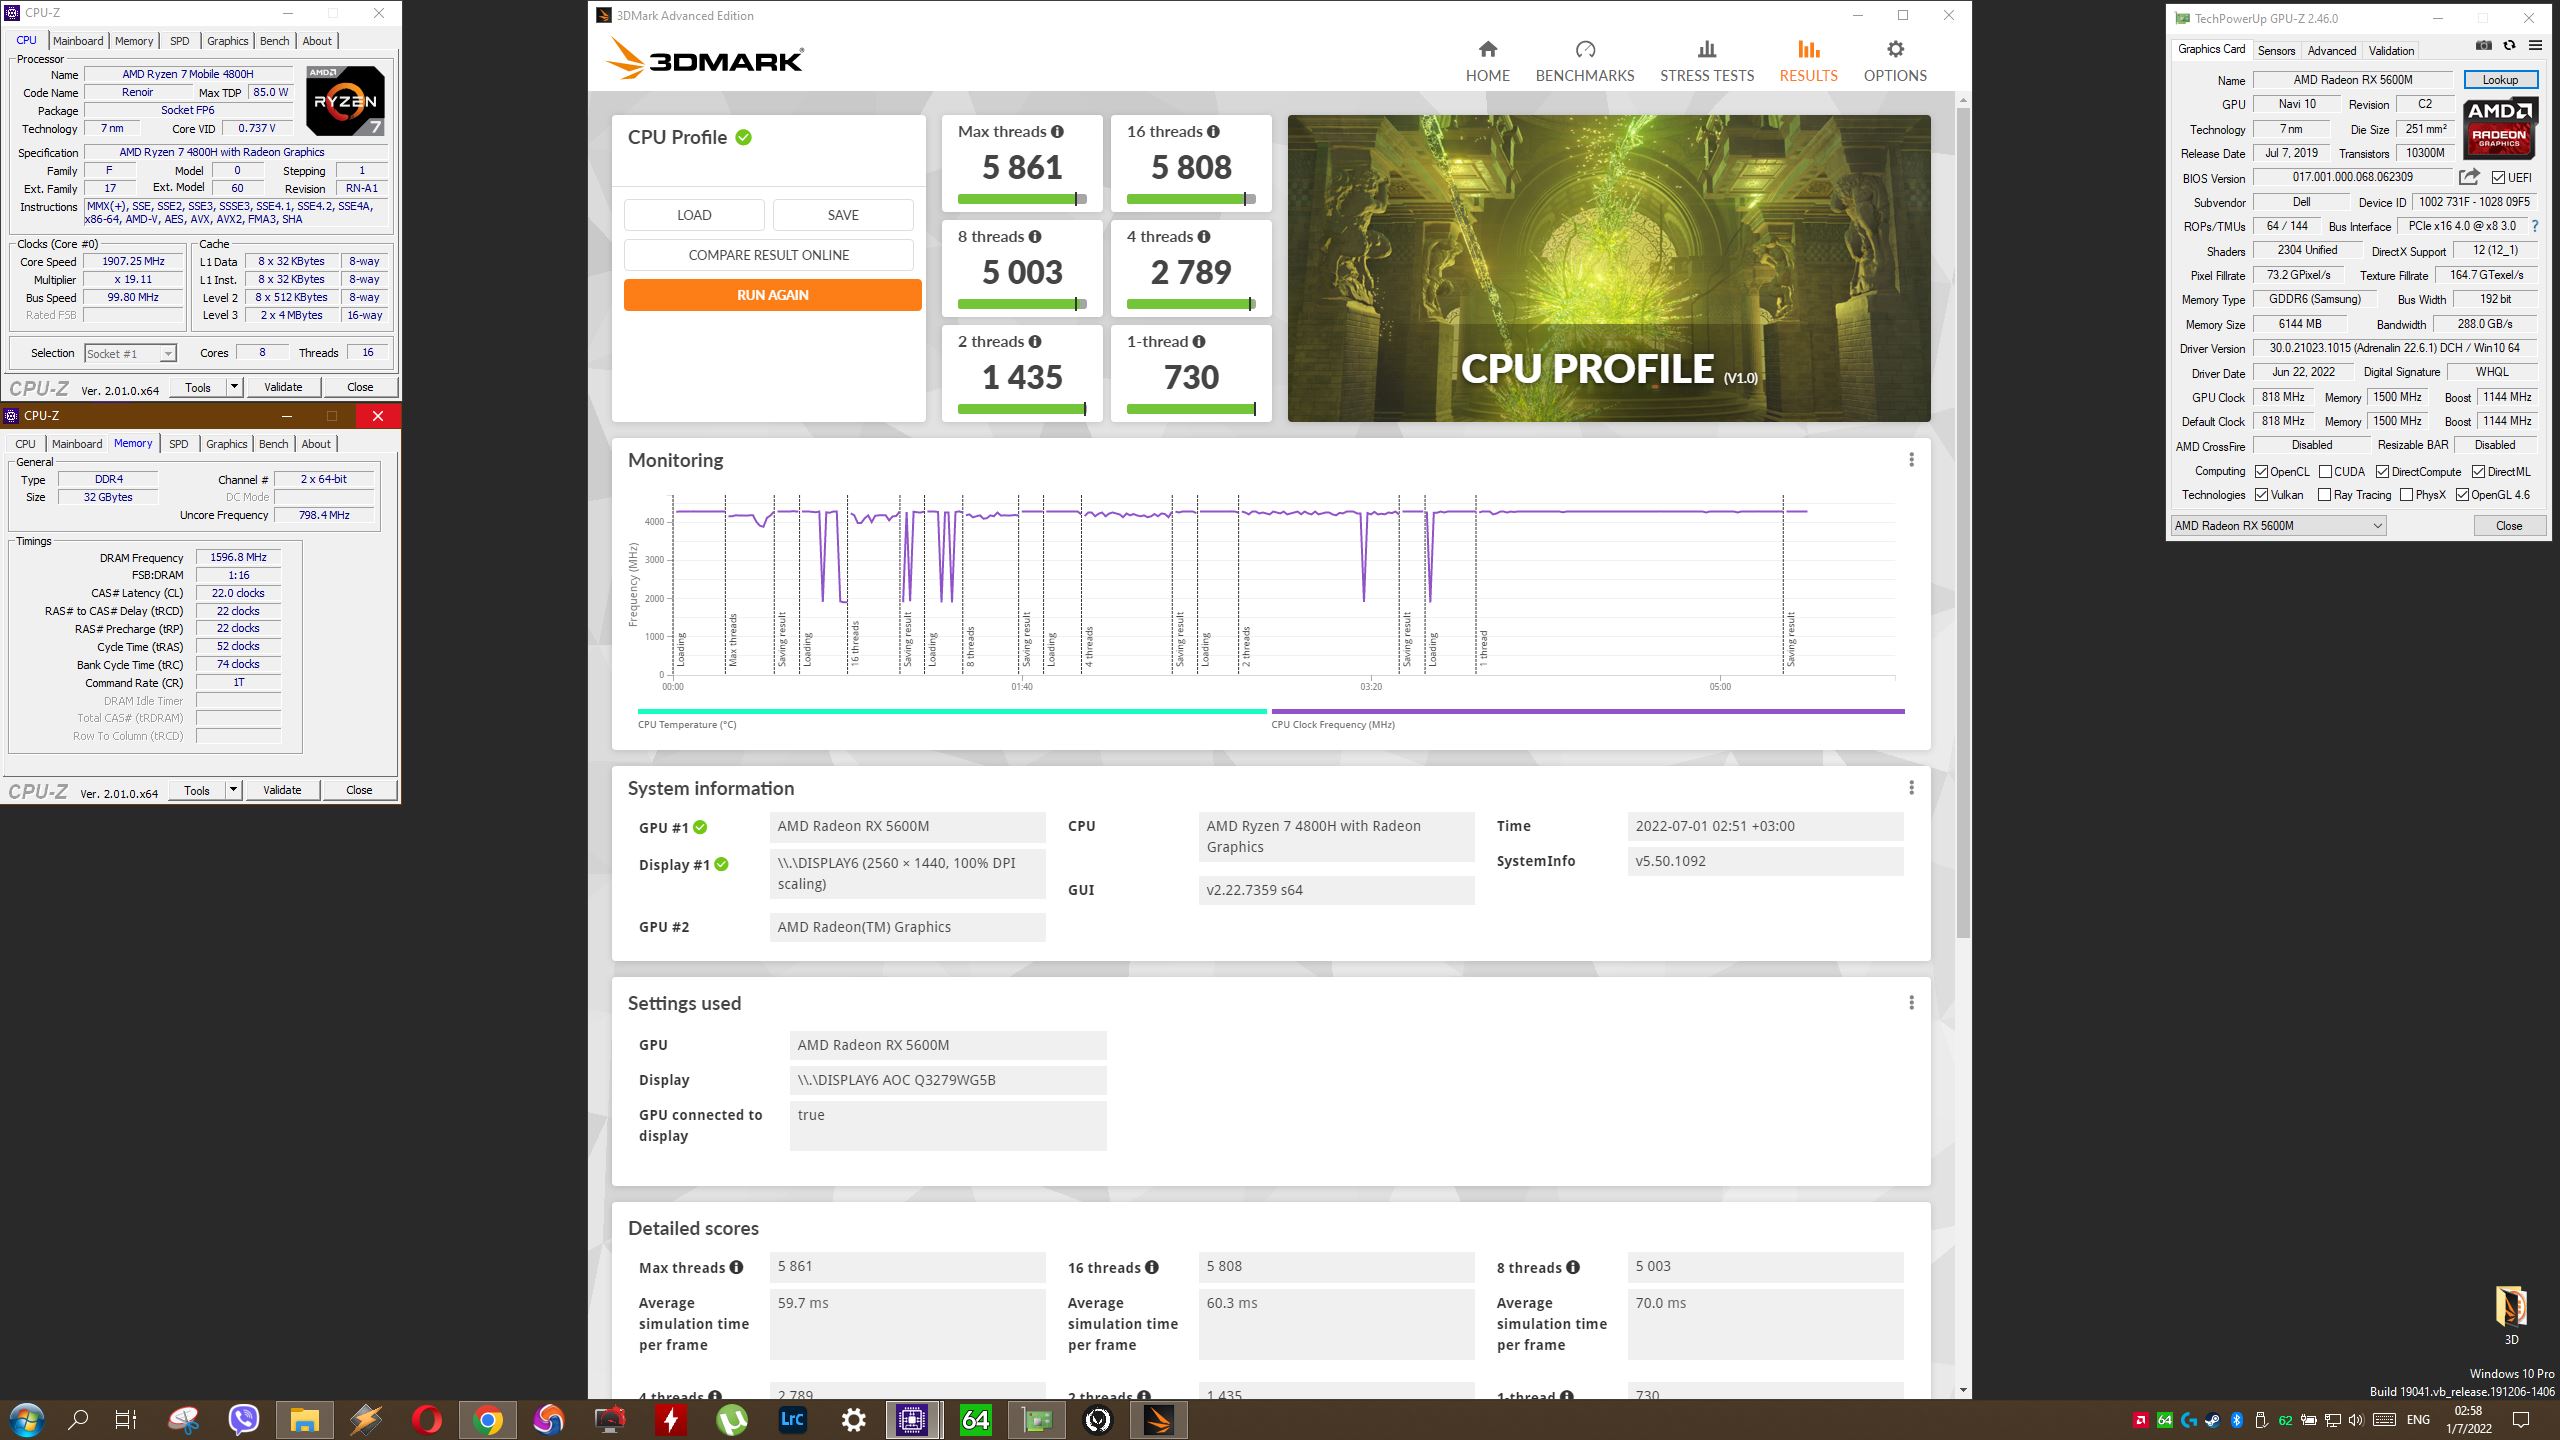Screen dimensions: 2560x1440
Task: Toggle the DirectCompute checkbox
Action: pos(2382,472)
